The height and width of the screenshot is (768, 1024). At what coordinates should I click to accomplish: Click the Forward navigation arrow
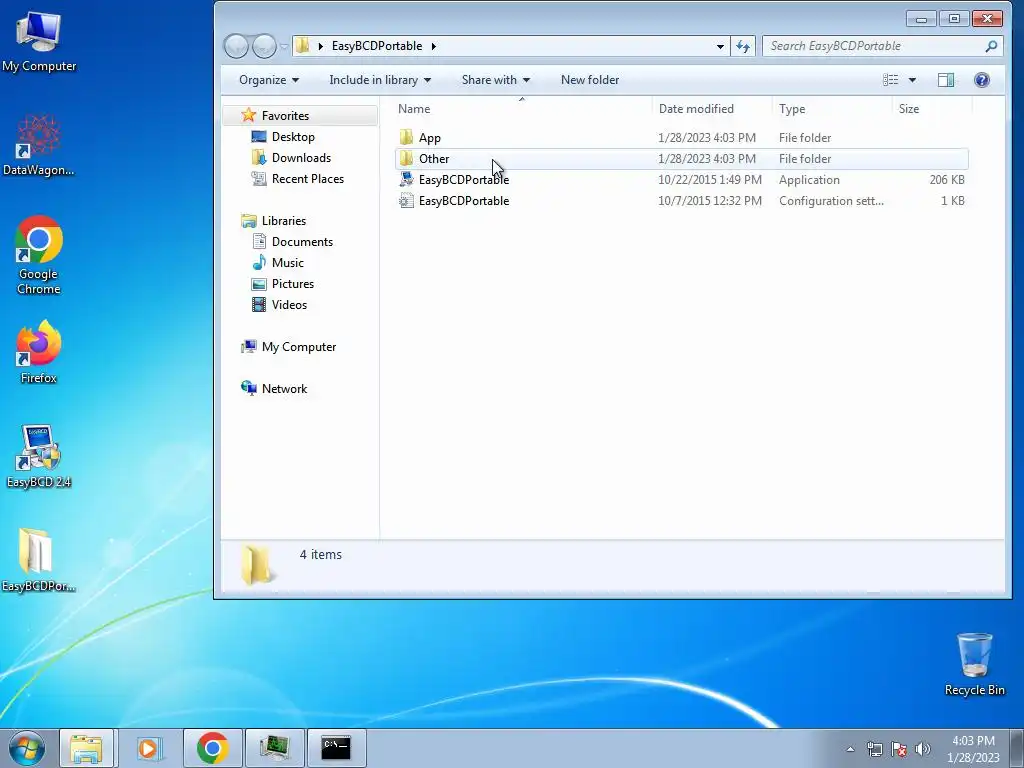tap(264, 46)
